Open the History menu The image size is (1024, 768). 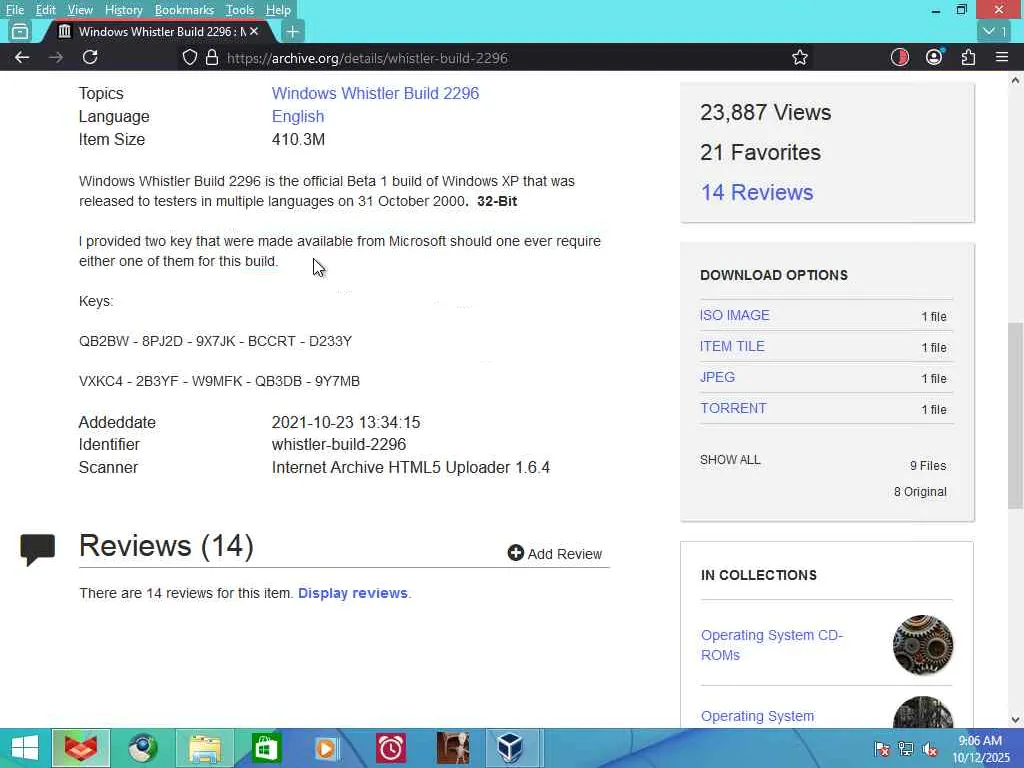[x=123, y=10]
